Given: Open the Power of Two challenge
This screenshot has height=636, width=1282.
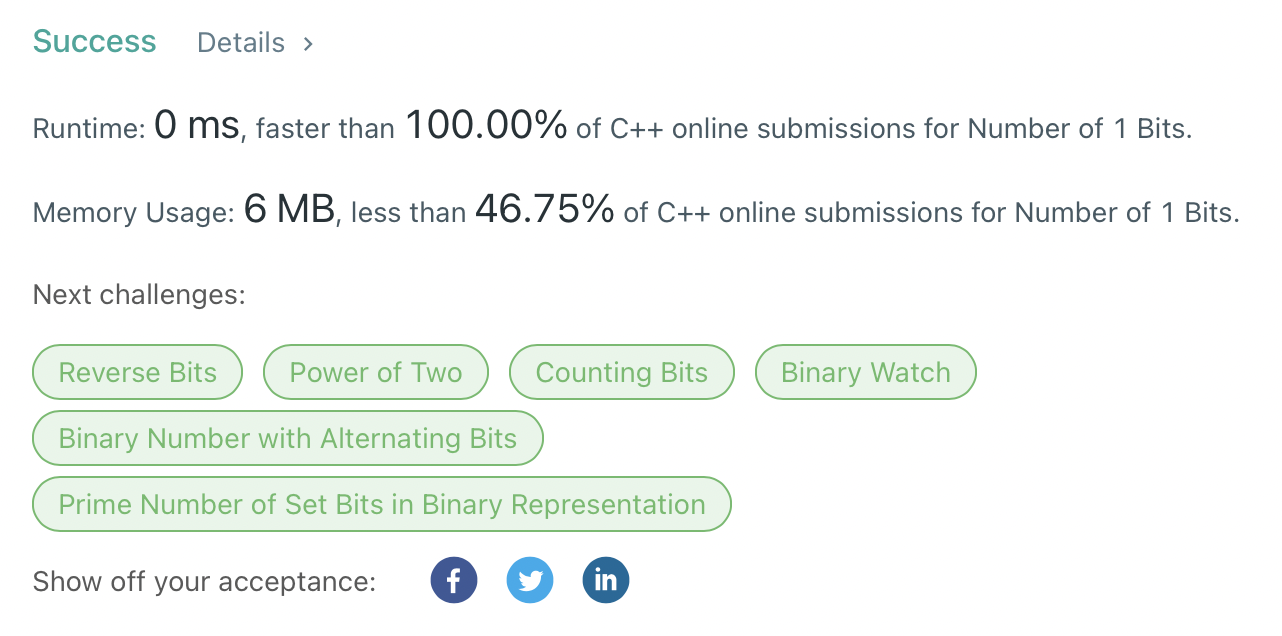Looking at the screenshot, I should coord(376,372).
